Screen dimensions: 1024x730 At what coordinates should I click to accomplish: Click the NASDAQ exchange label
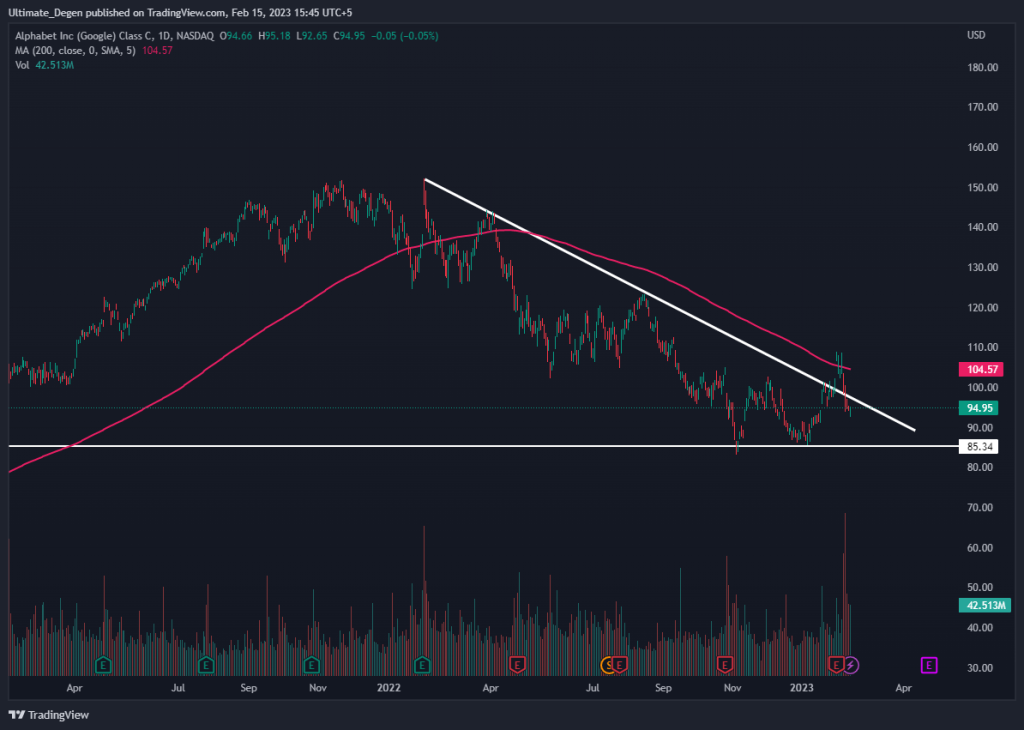(x=195, y=36)
